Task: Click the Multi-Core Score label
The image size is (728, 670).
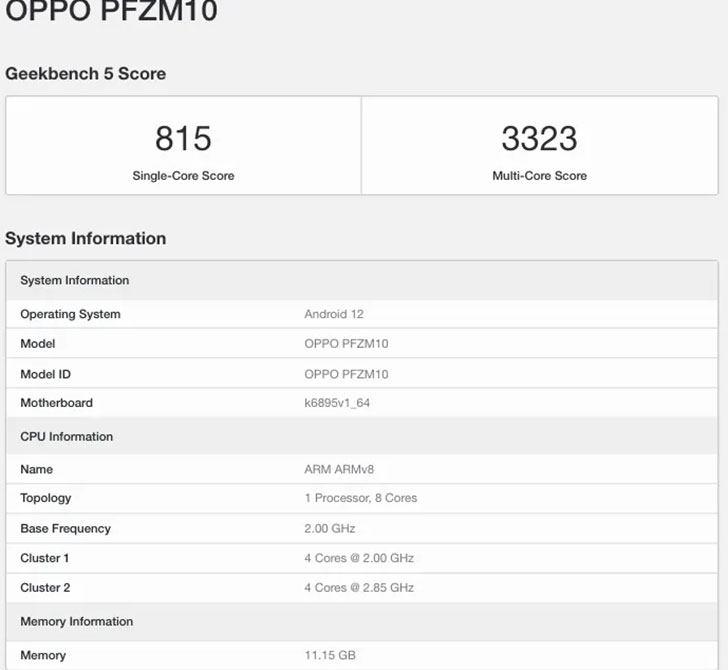Action: pyautogui.click(x=540, y=176)
